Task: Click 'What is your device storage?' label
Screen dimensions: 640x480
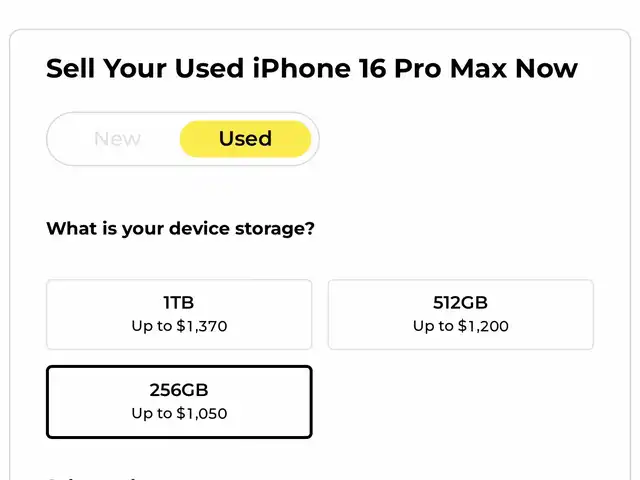Action: pos(180,228)
